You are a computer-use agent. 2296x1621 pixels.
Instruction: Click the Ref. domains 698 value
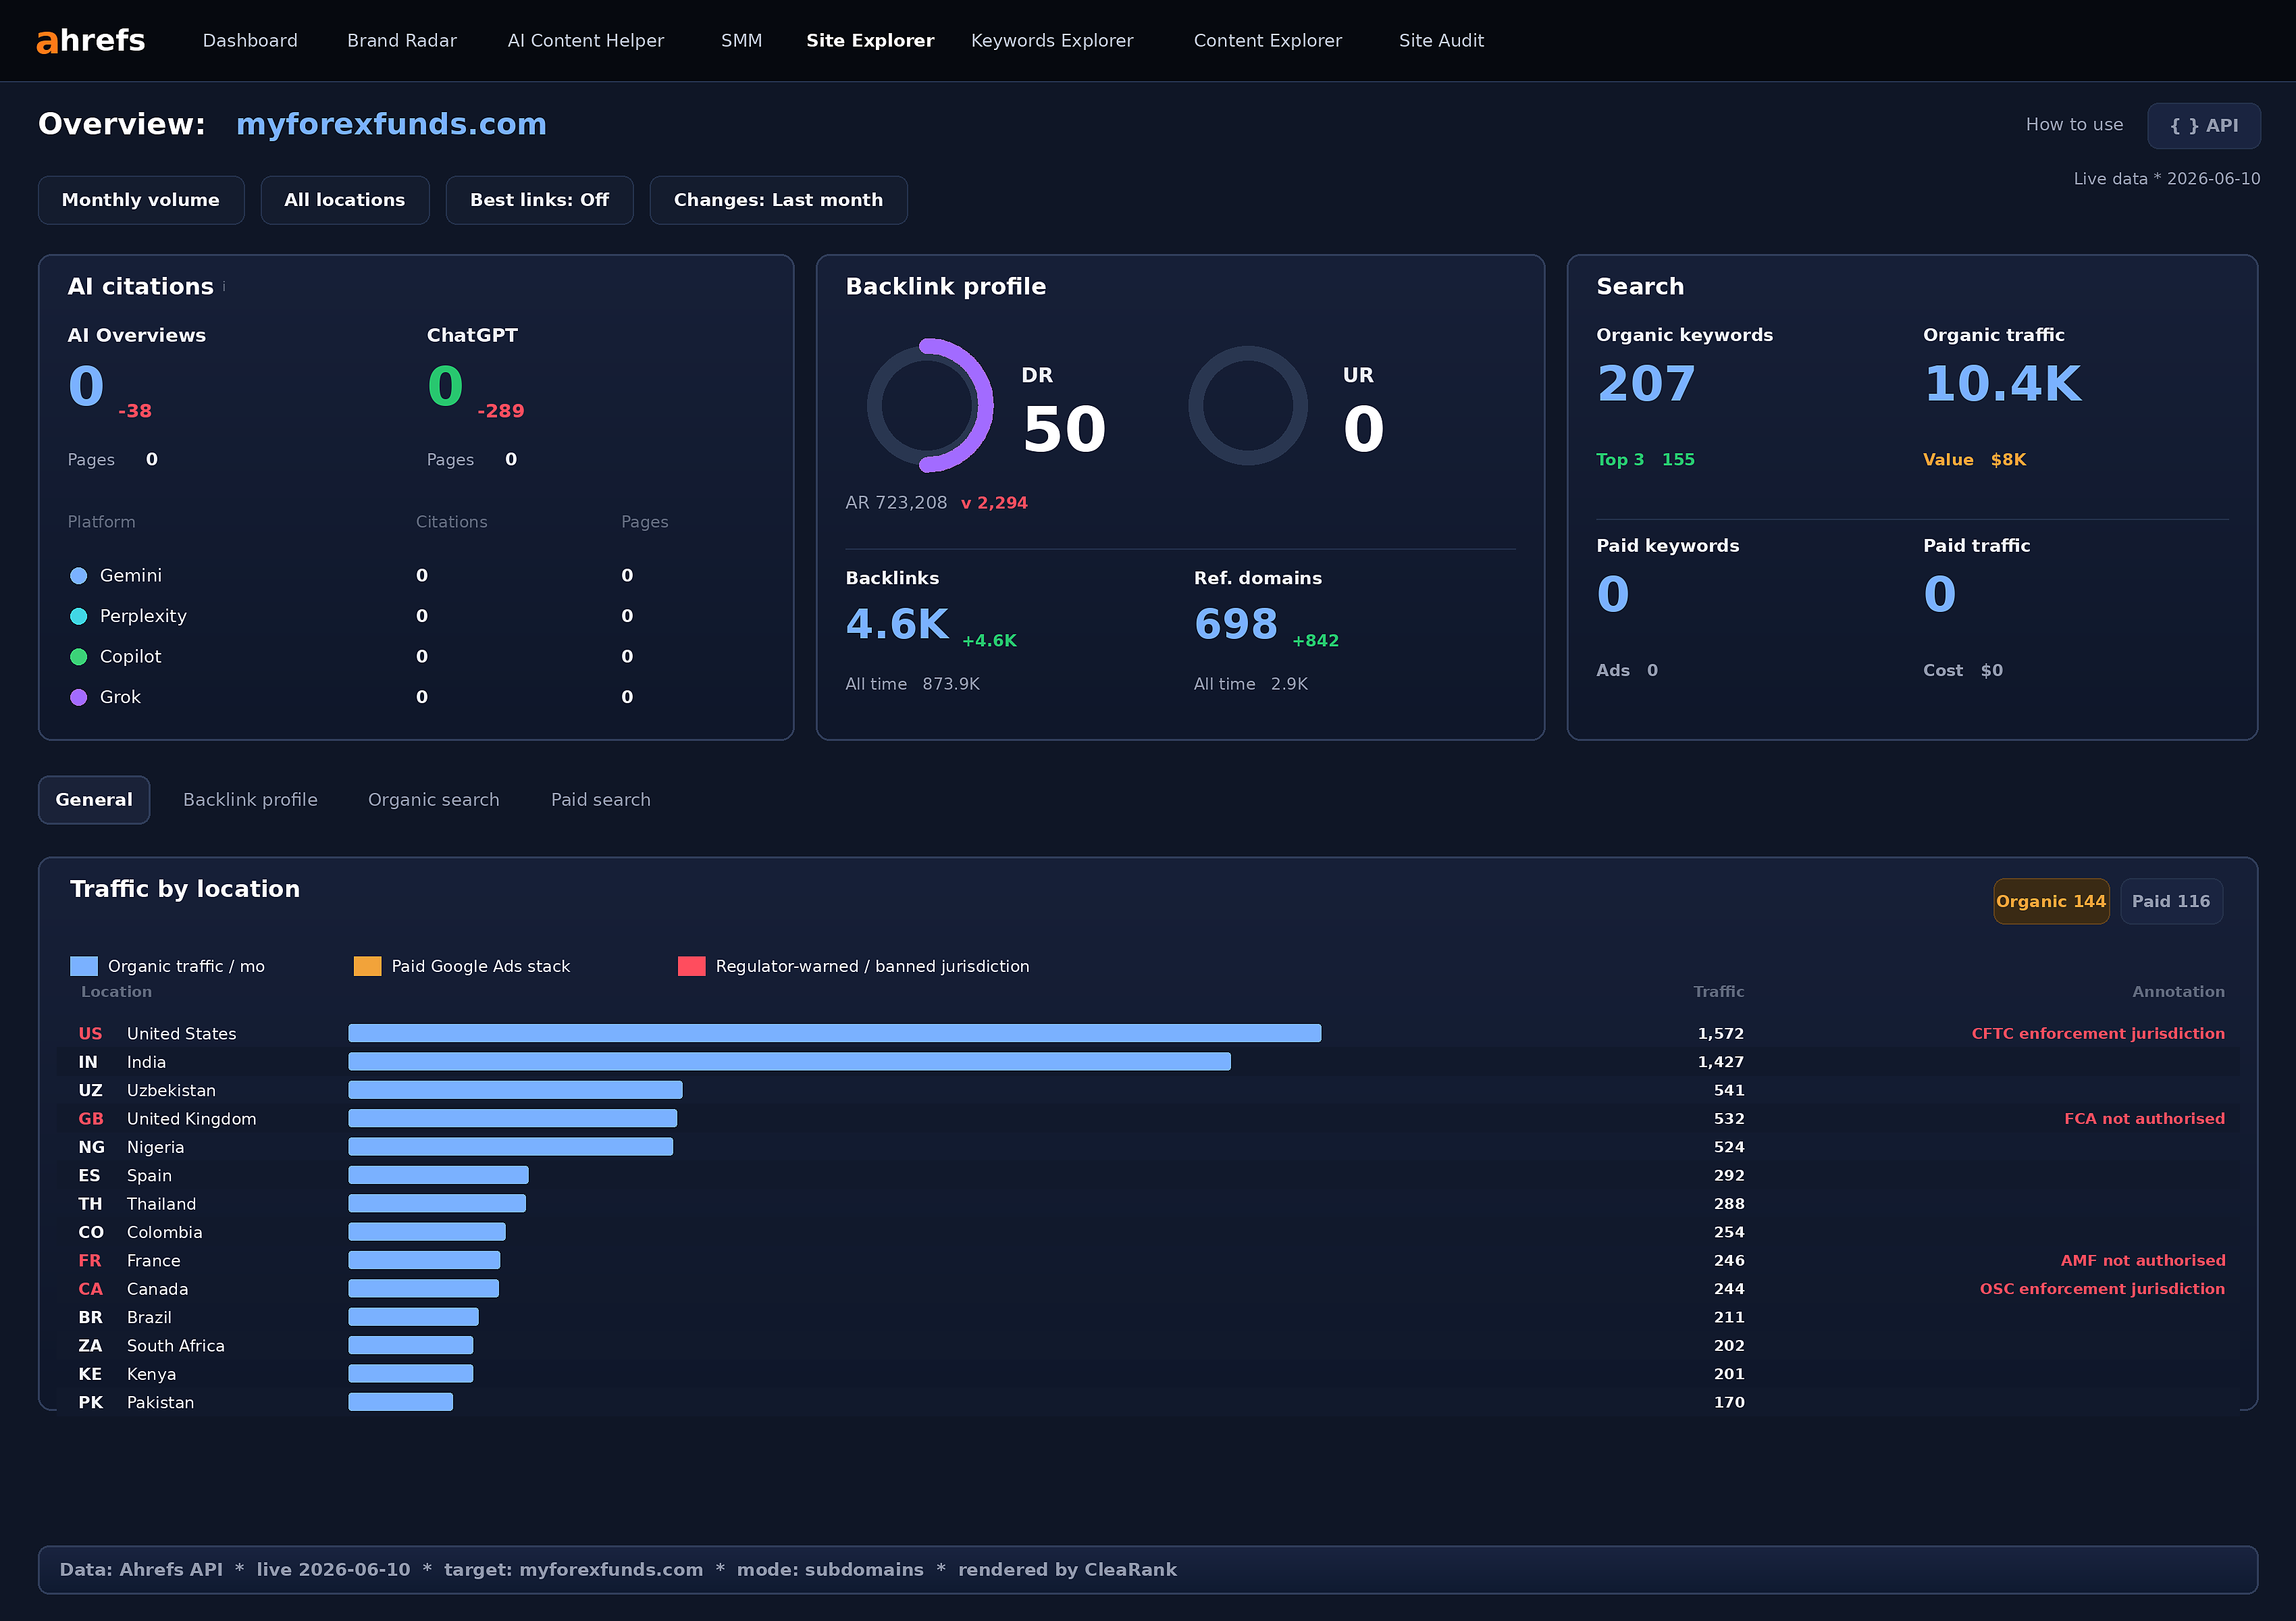[1236, 625]
